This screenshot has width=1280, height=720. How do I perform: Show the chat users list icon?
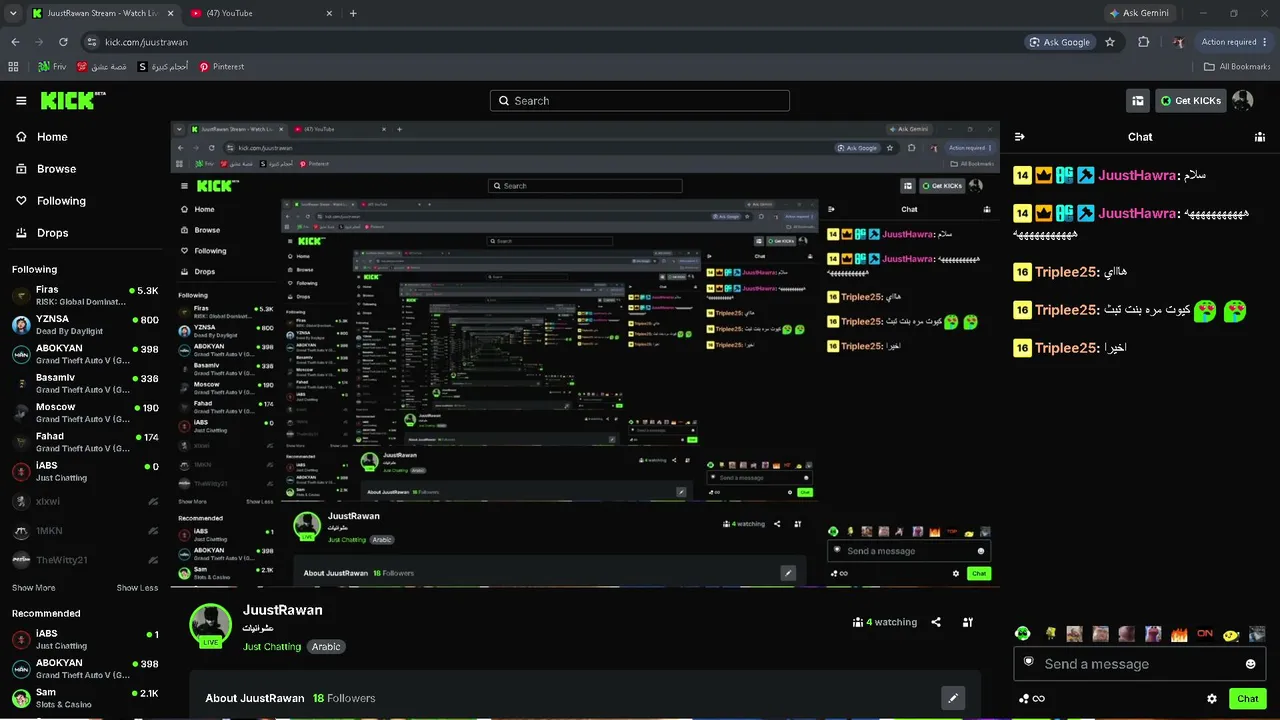point(1260,137)
